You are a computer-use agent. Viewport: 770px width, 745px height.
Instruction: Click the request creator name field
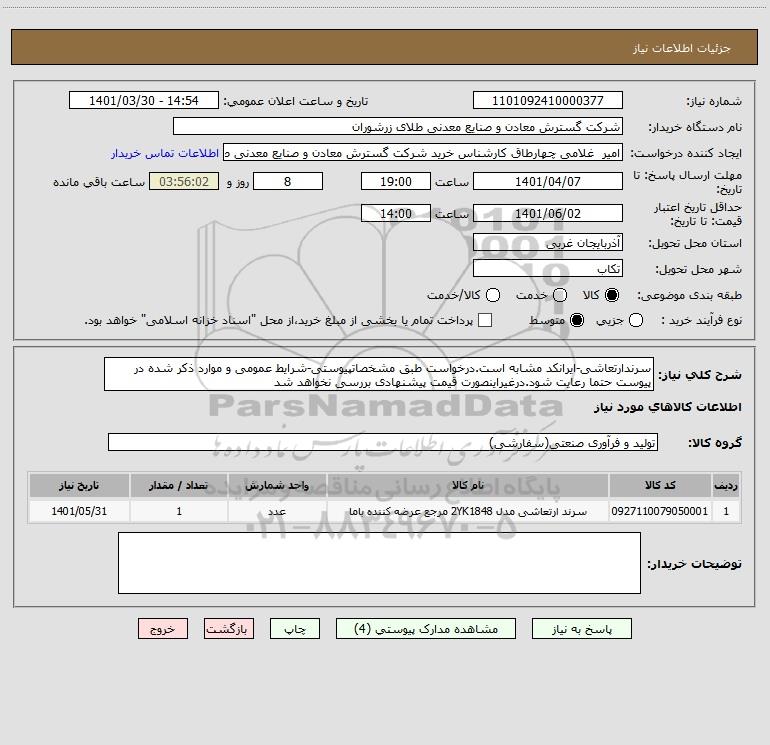coord(423,153)
